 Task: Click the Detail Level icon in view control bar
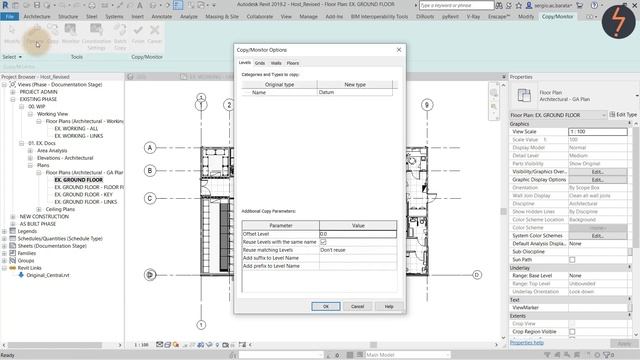pyautogui.click(x=160, y=345)
